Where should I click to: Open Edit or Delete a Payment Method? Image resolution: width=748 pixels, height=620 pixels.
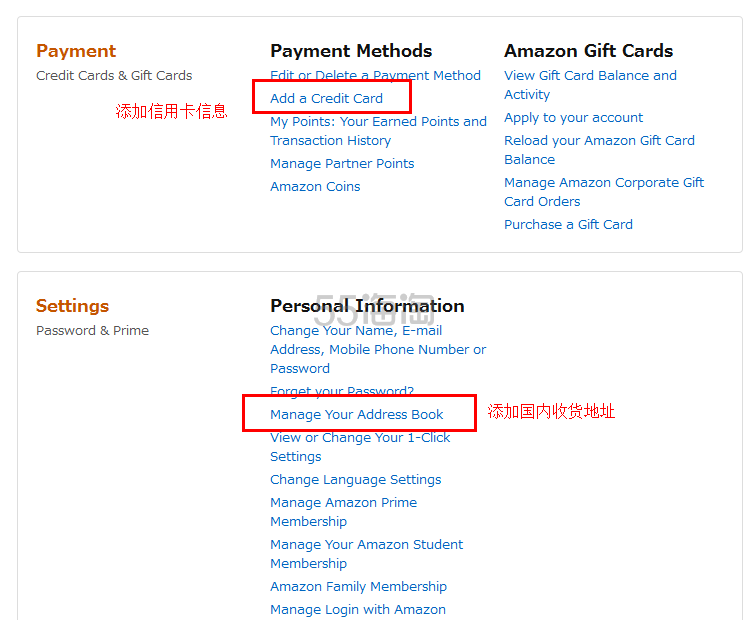tap(375, 76)
